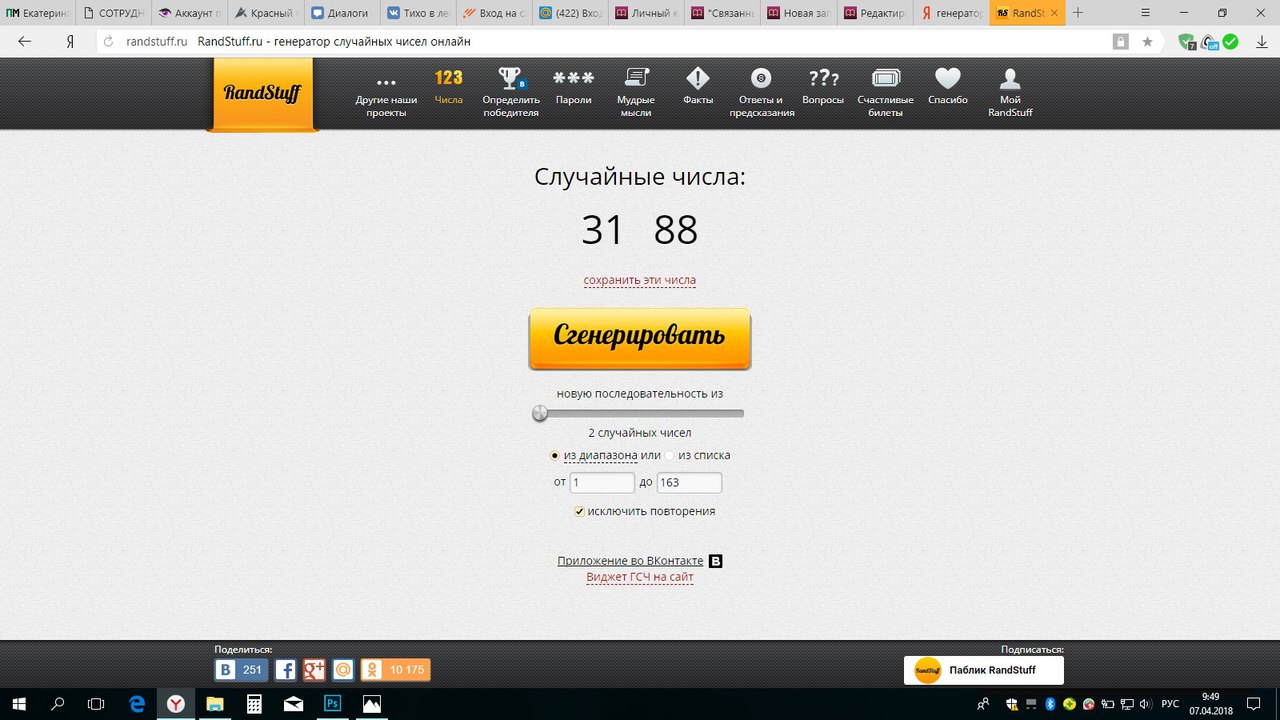Viewport: 1280px width, 720px height.
Task: Open Ответы и предсказания magic ball icon
Action: 760,78
